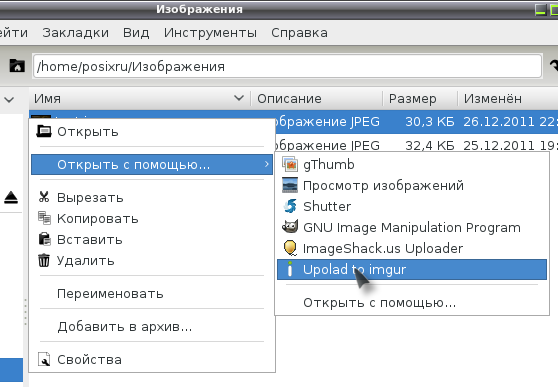Click the Свойства properties icon

pyautogui.click(x=44, y=359)
